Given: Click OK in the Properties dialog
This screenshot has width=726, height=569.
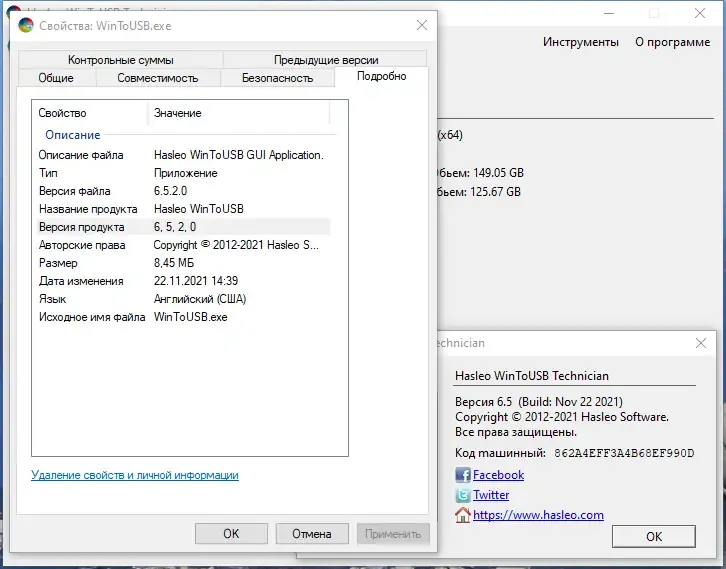Looking at the screenshot, I should [x=231, y=534].
